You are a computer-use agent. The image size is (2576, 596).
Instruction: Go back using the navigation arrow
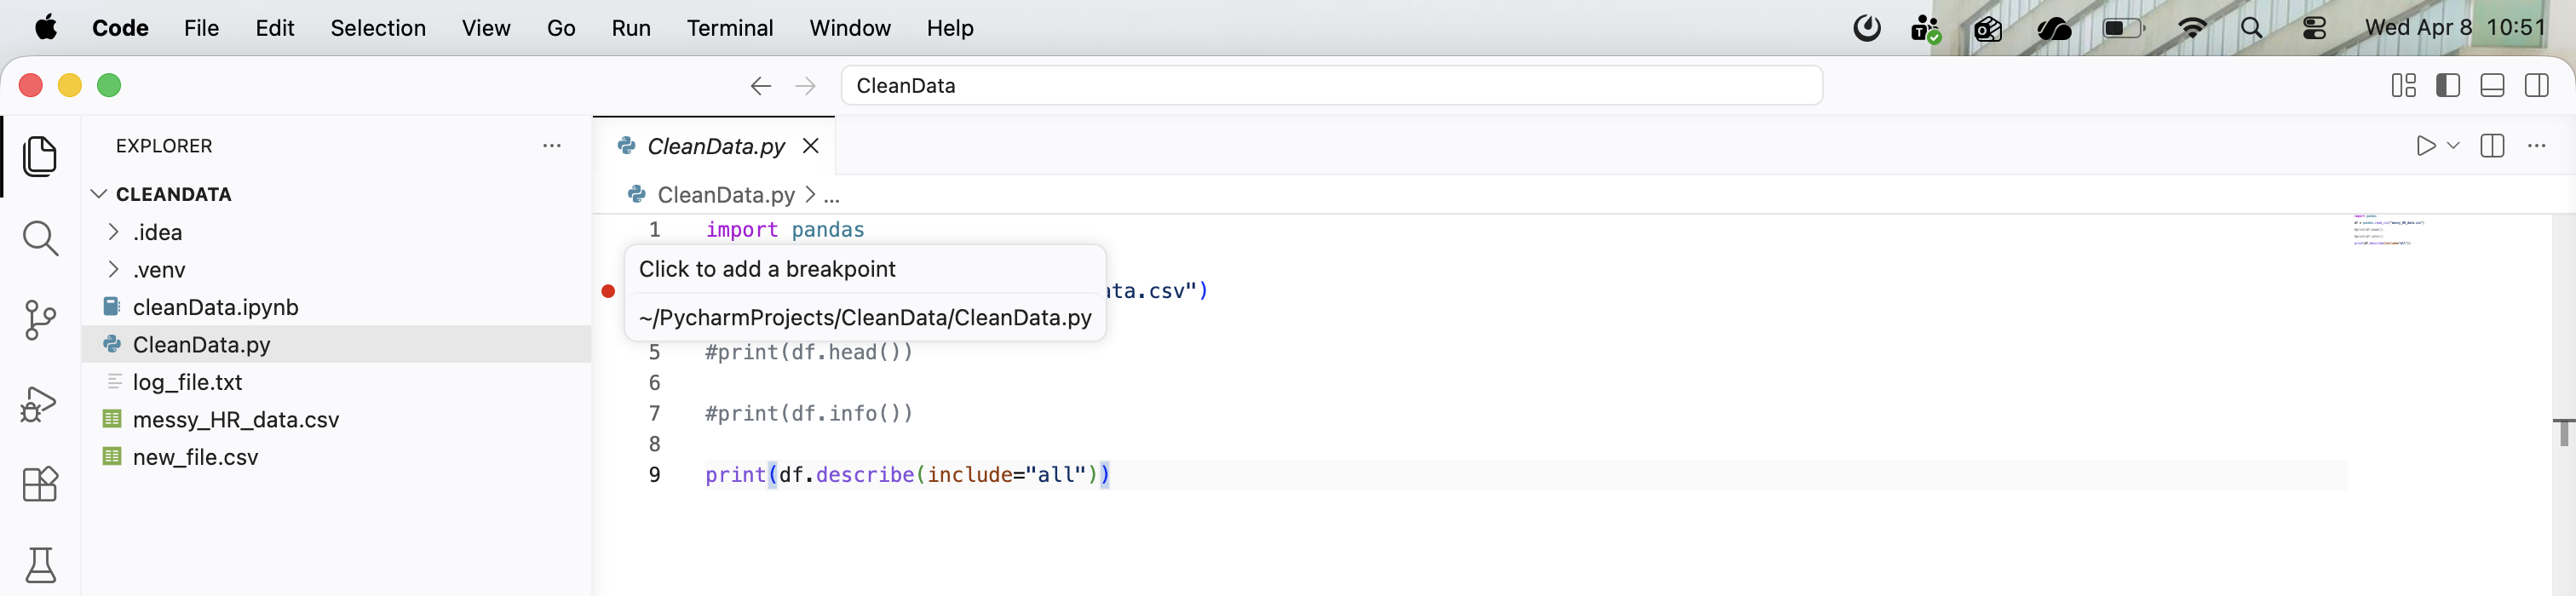(761, 86)
